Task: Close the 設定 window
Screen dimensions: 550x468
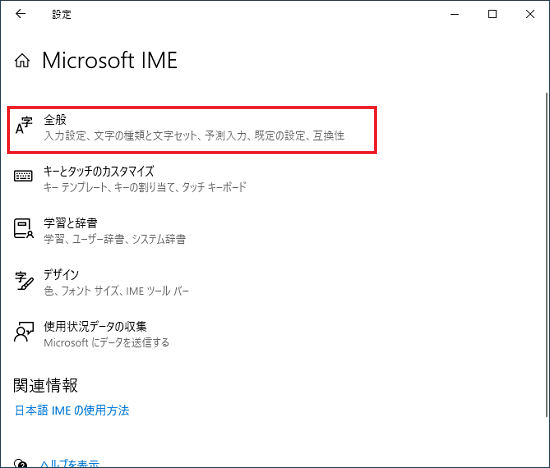Action: coord(530,14)
